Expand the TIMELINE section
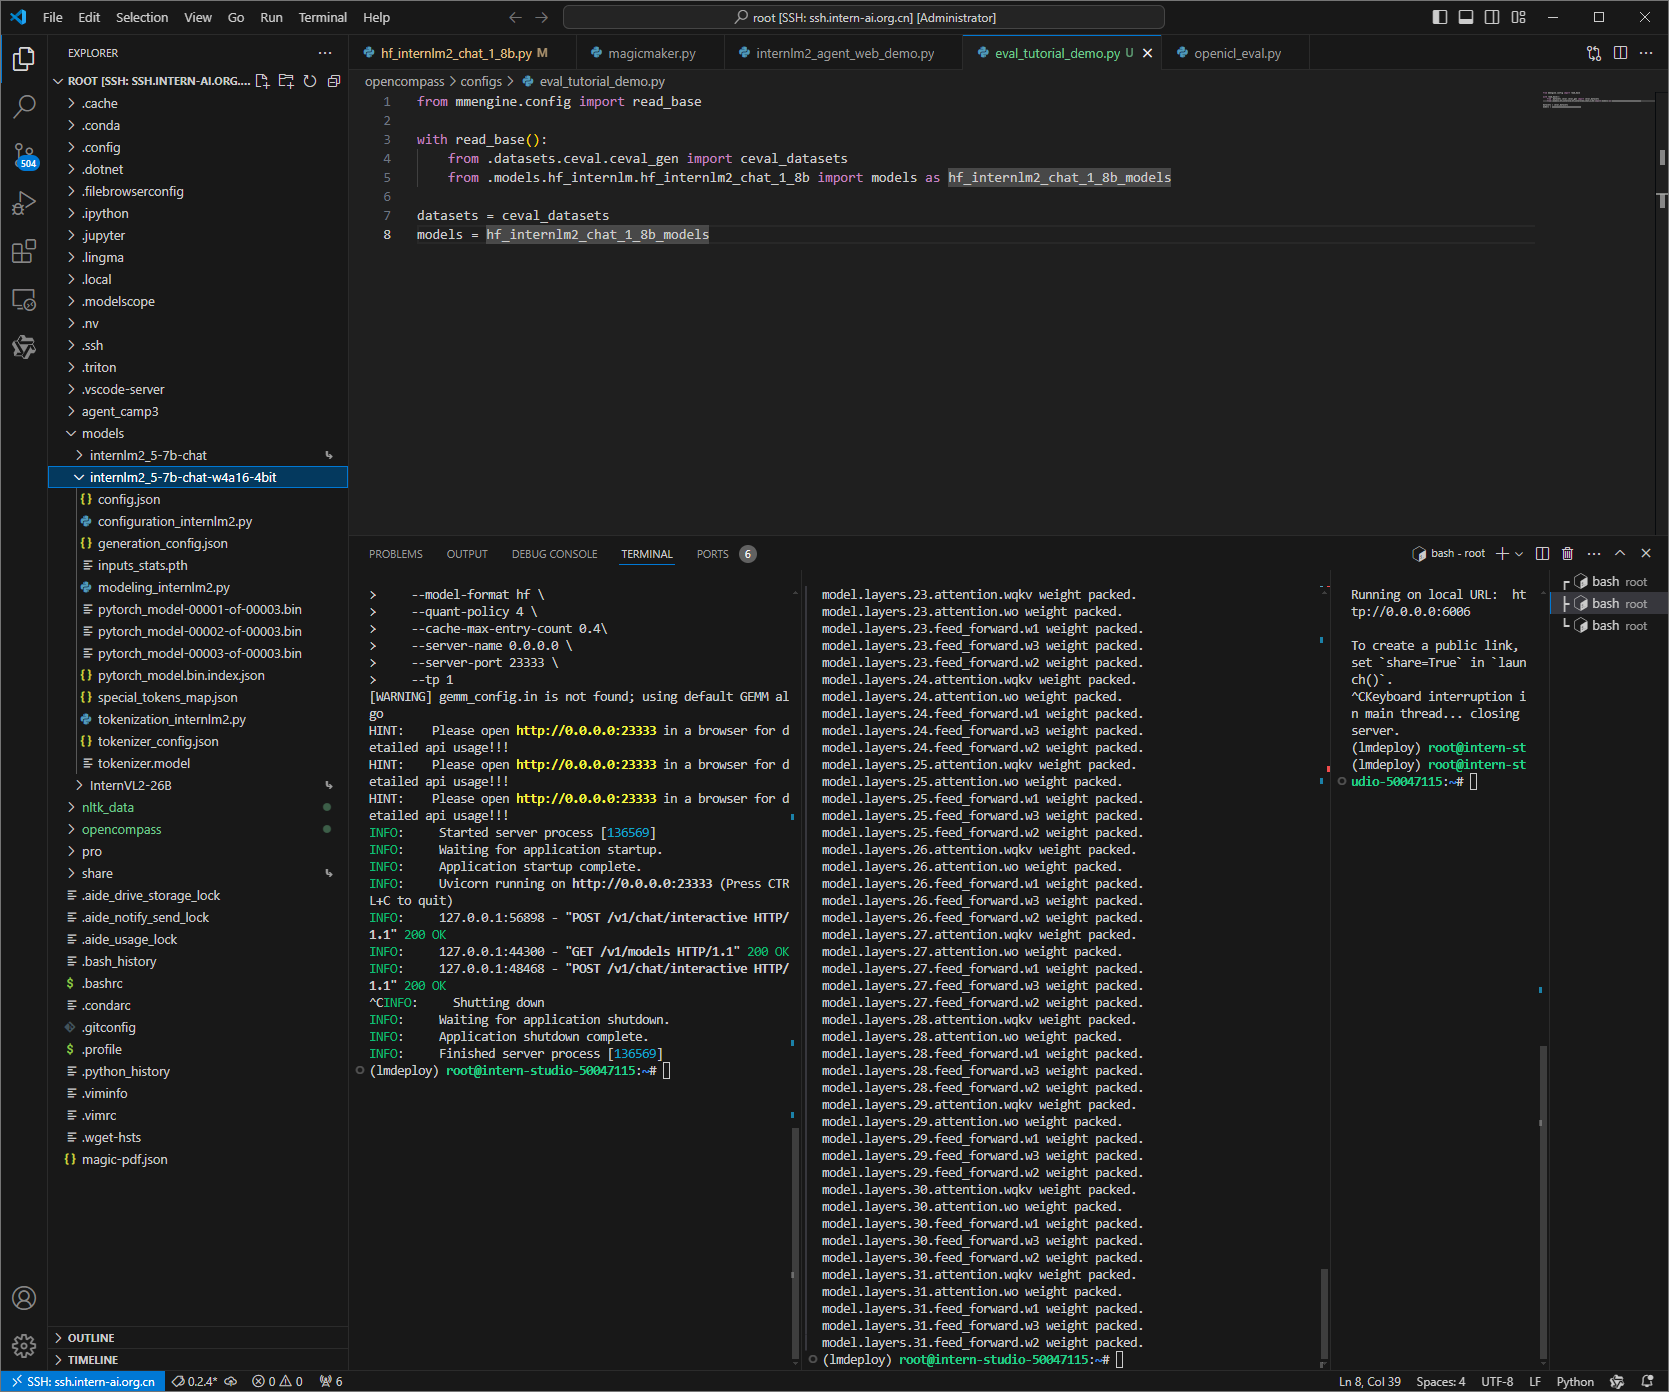The height and width of the screenshot is (1392, 1669). point(198,1359)
